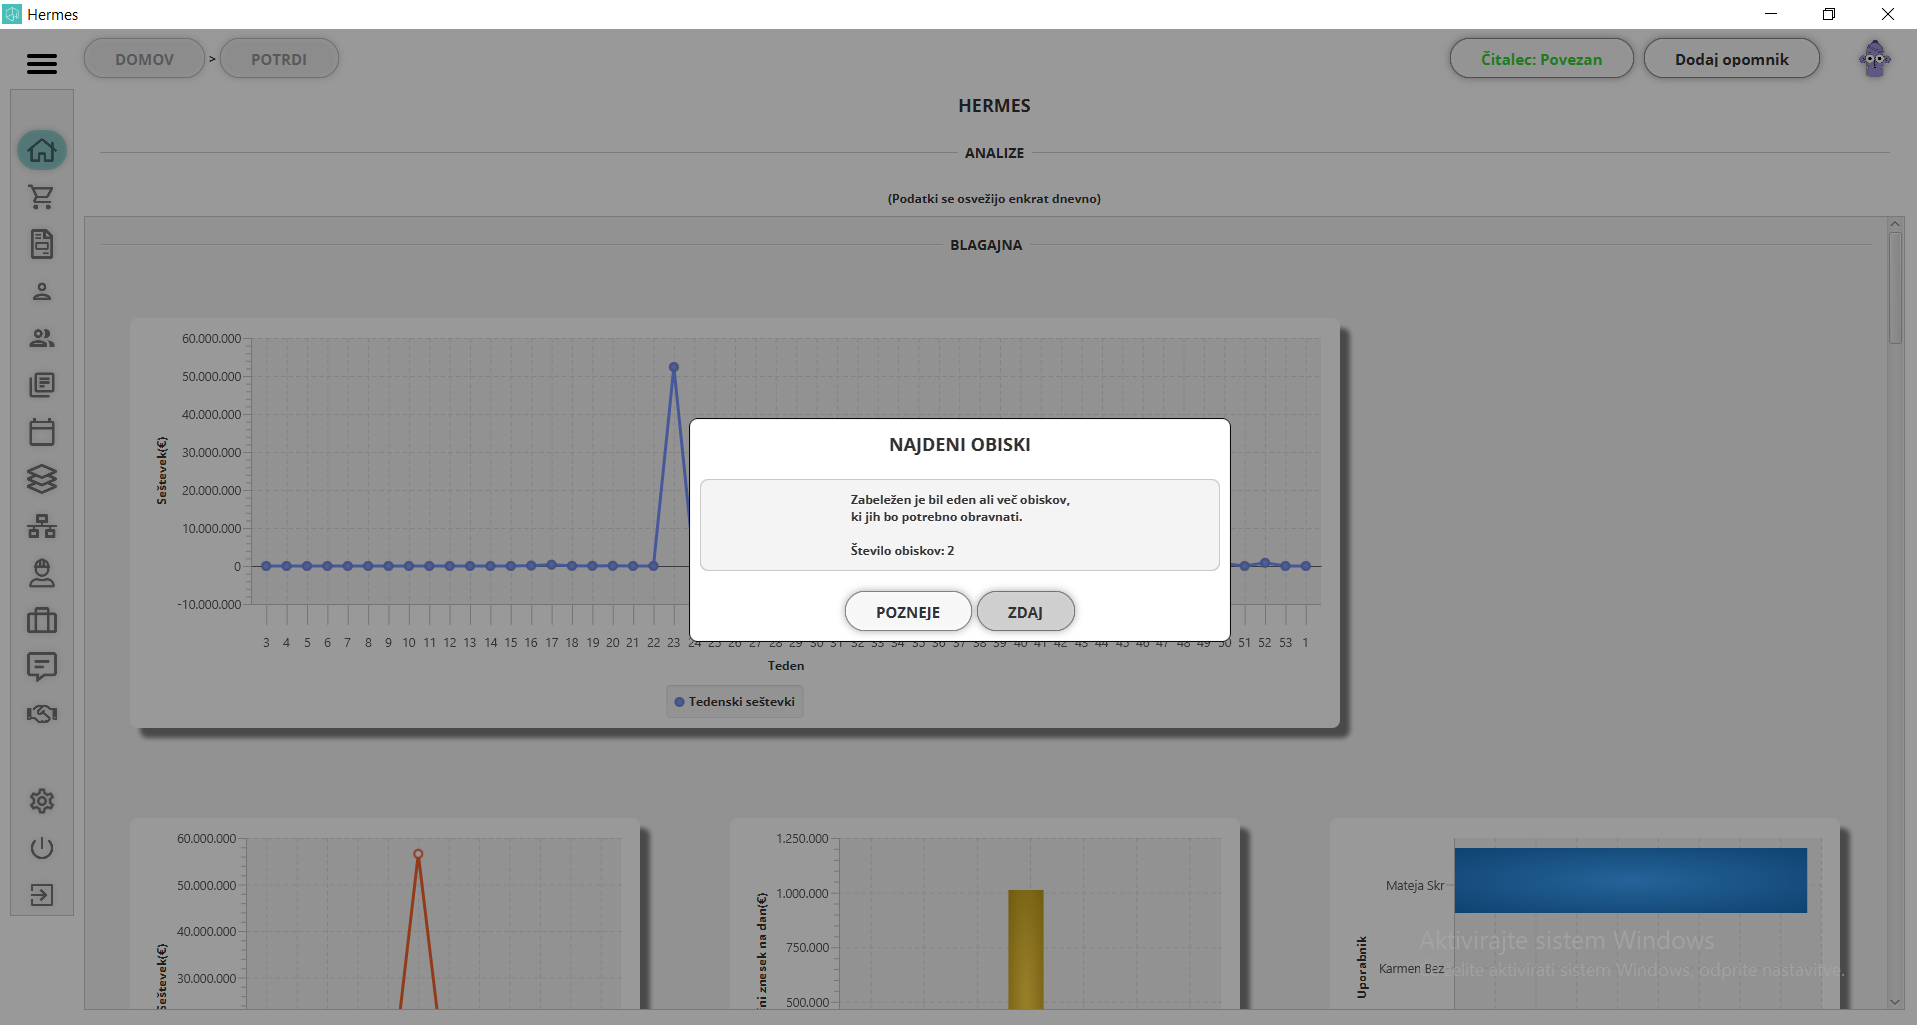Open the network hierarchy icon

click(42, 526)
